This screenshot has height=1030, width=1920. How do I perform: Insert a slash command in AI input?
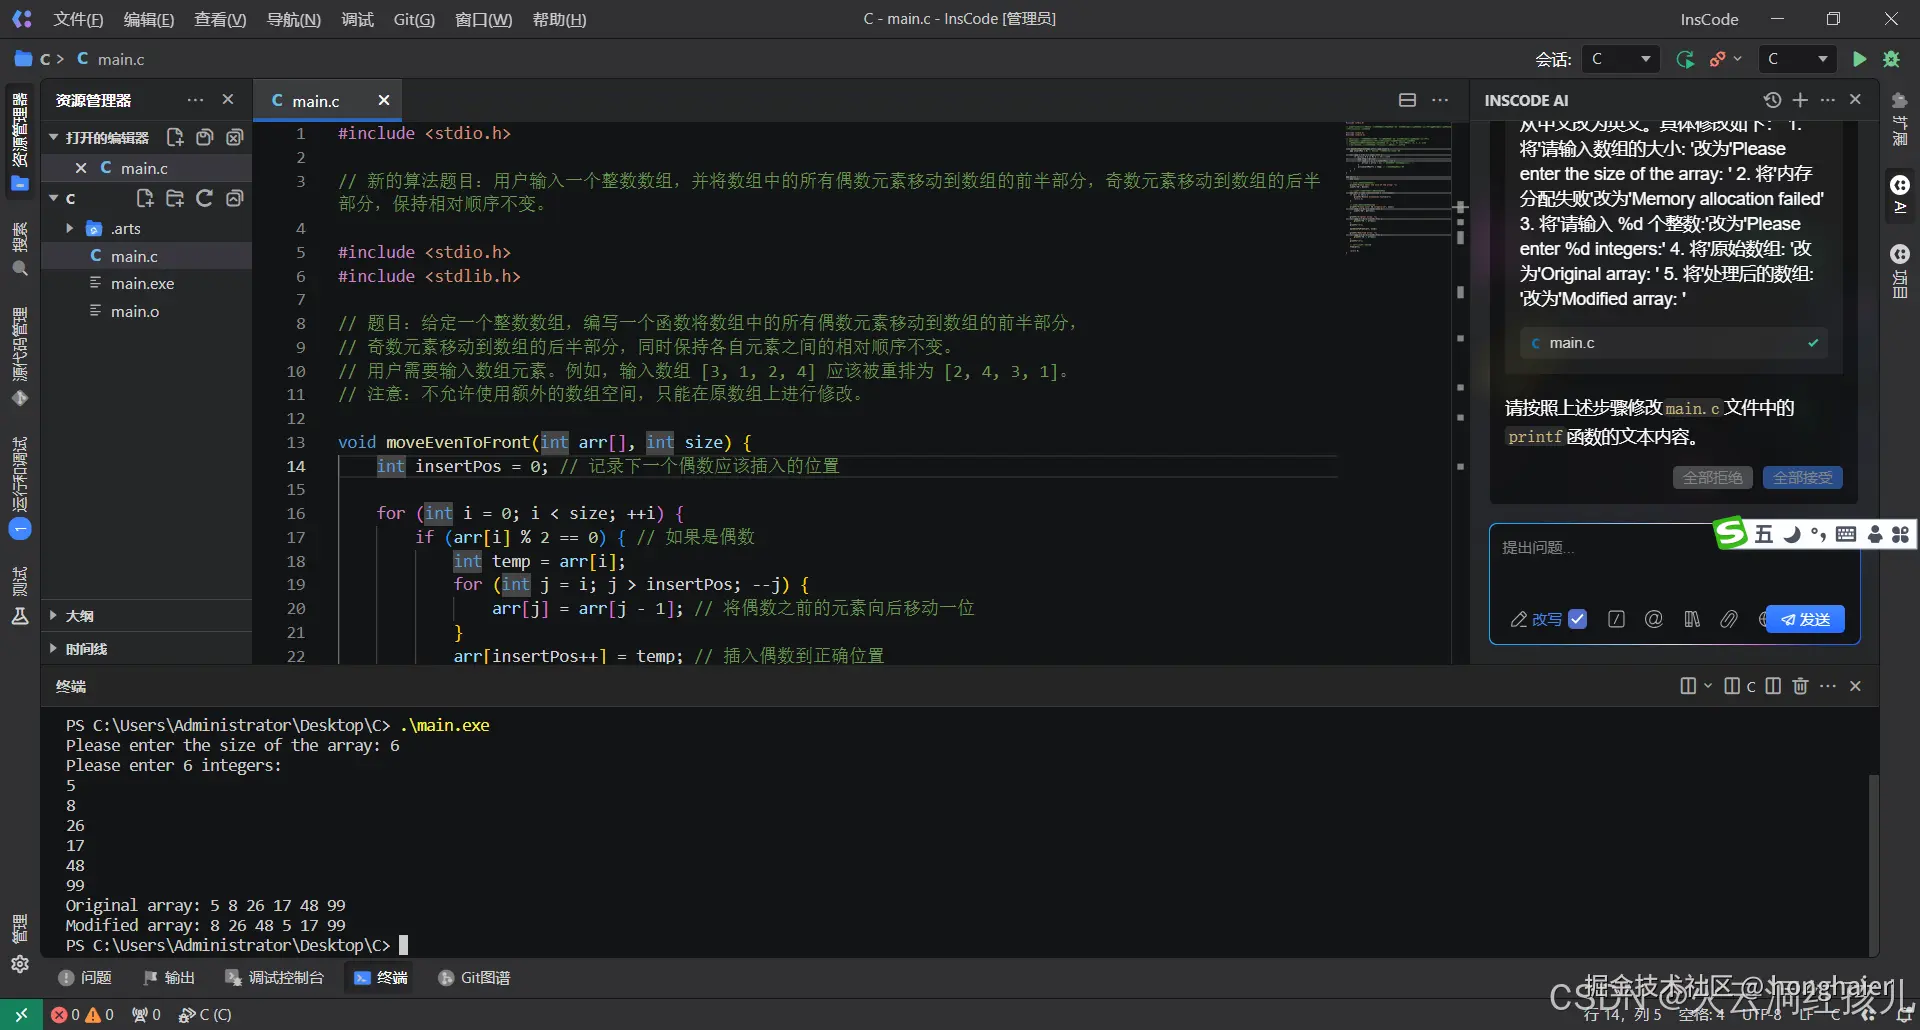point(1616,619)
